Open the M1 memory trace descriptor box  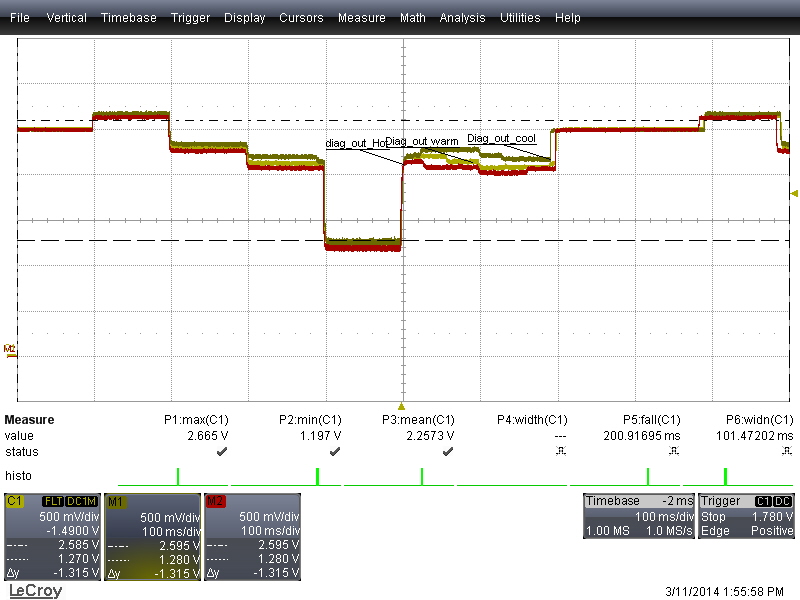152,537
